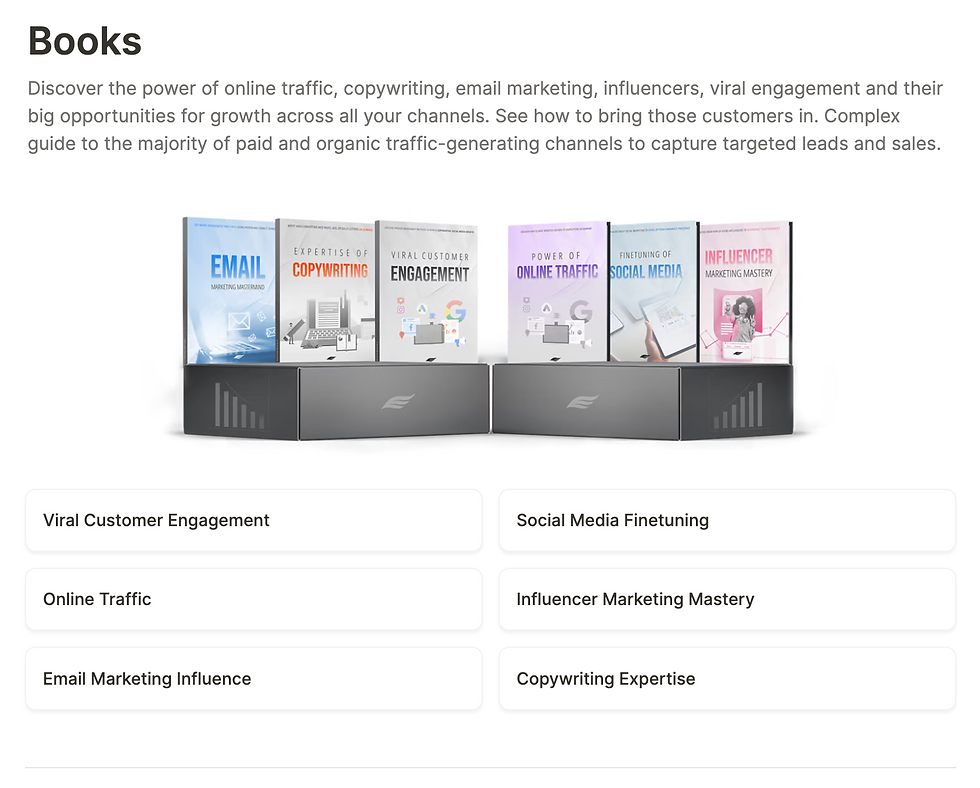This screenshot has height=788, width=980.
Task: Click the envelope icon on Email cover
Action: [x=239, y=322]
